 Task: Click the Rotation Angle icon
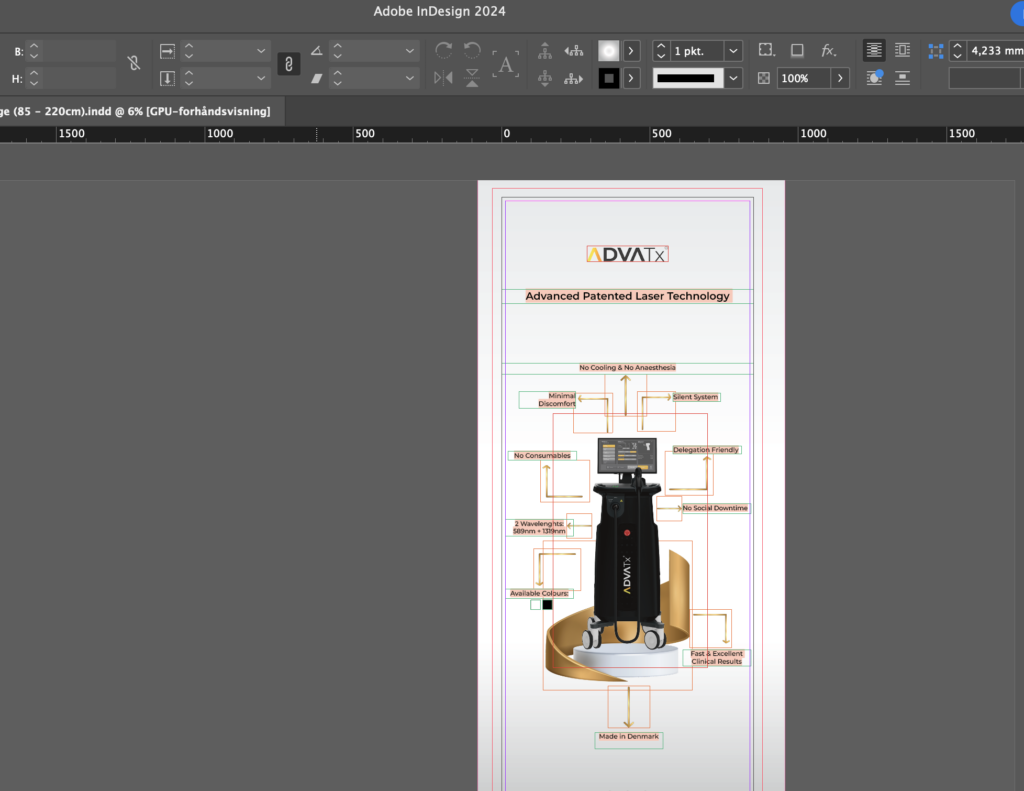coord(316,50)
